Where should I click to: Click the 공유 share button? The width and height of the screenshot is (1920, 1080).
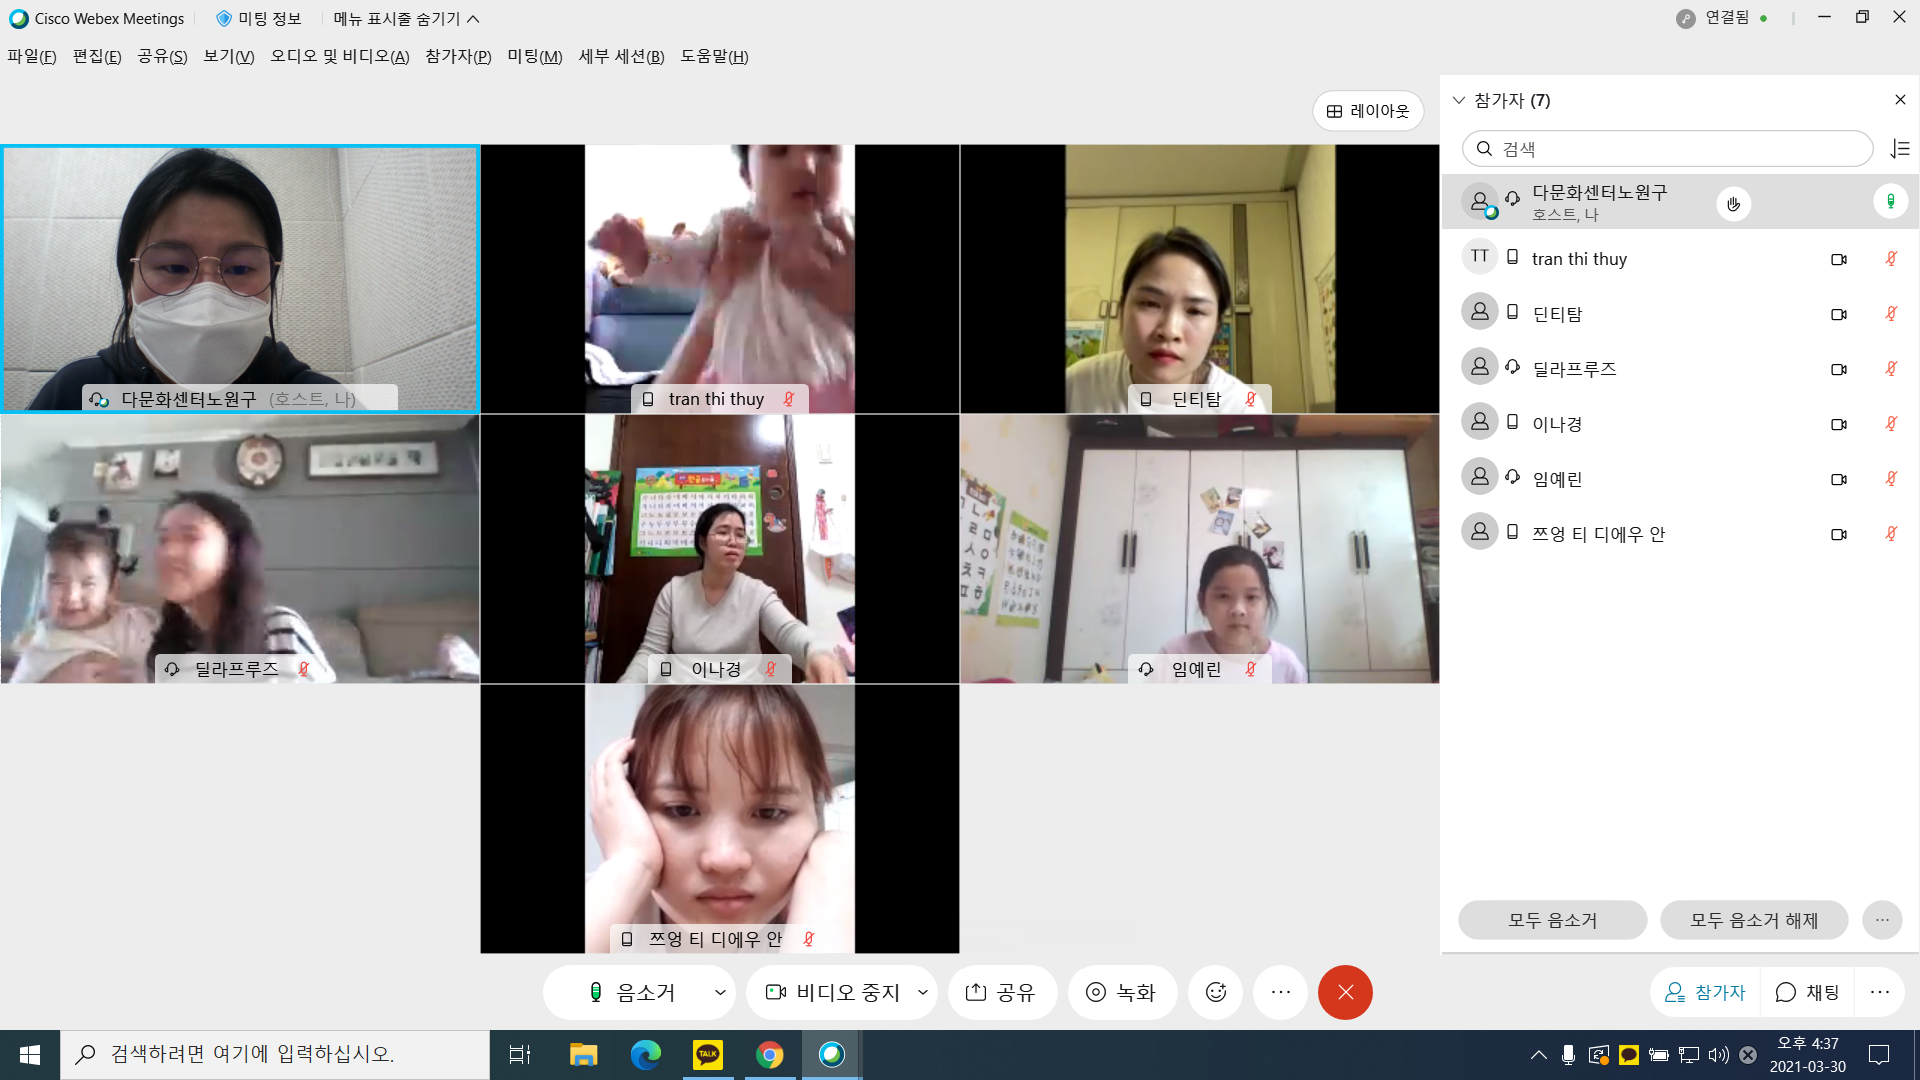coord(1001,992)
